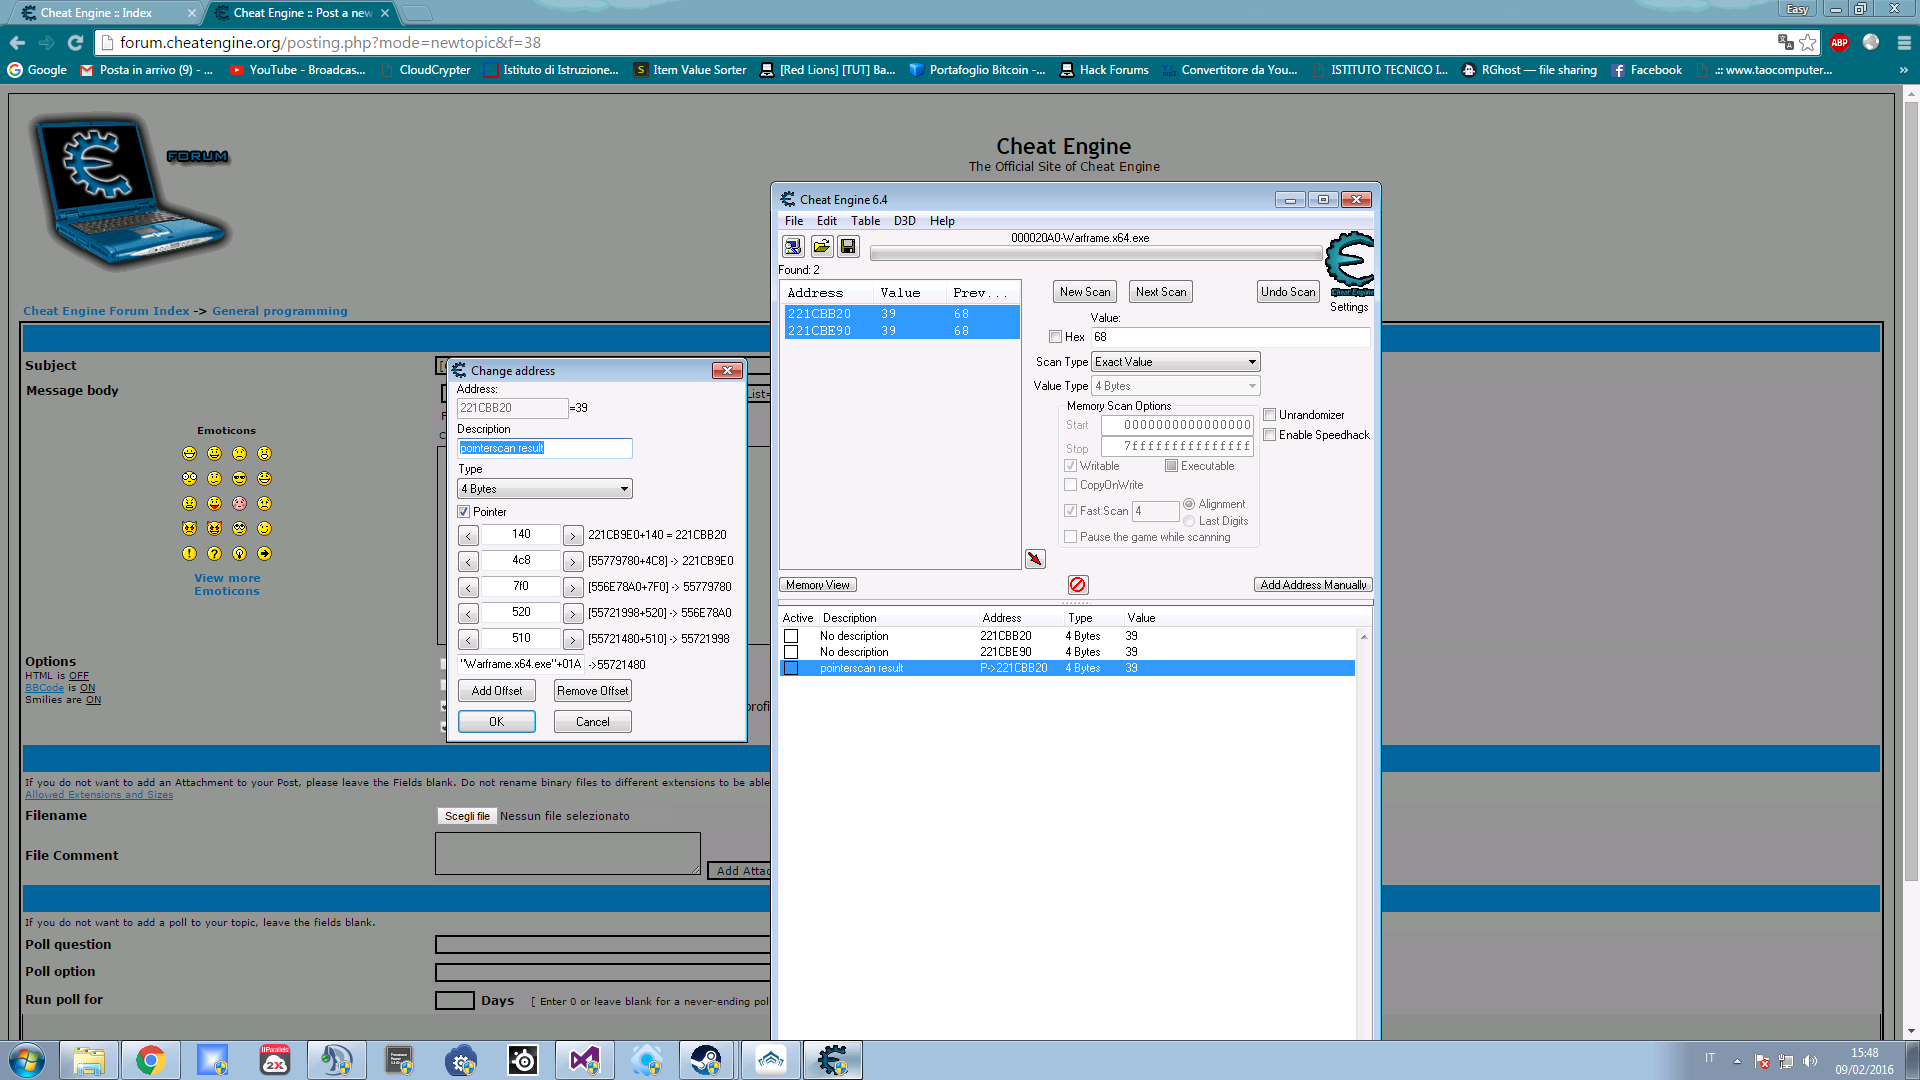Screen dimensions: 1920x1080
Task: Click the Add Offset button
Action: [x=496, y=690]
